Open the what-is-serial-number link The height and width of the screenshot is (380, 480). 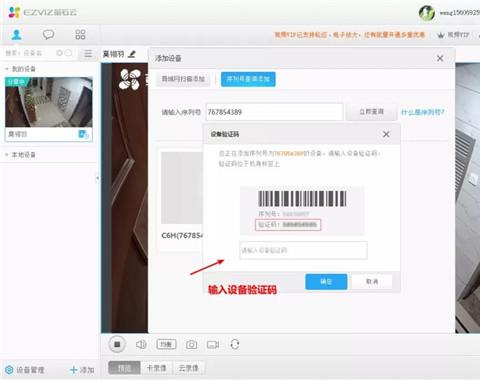tap(422, 112)
